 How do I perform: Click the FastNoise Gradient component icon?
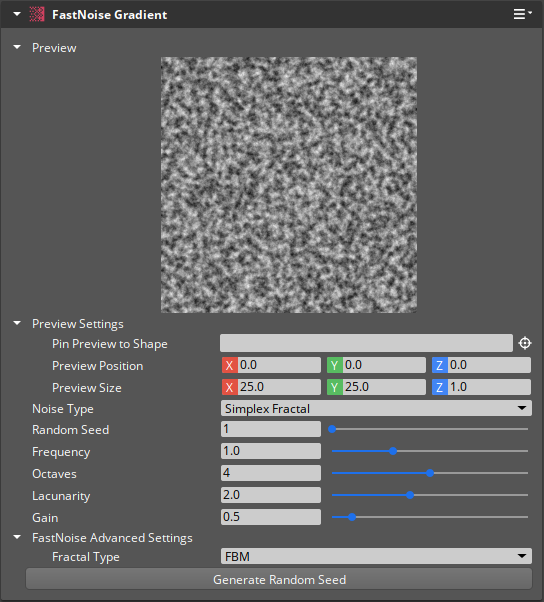point(37,15)
